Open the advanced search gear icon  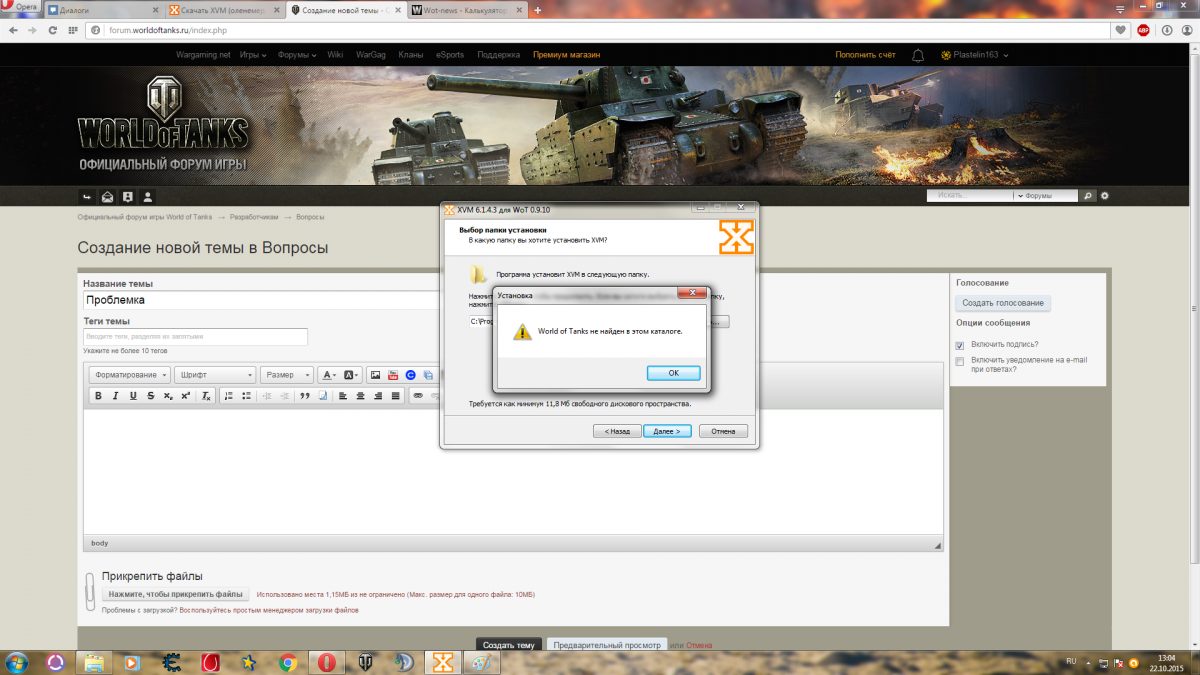(1105, 196)
